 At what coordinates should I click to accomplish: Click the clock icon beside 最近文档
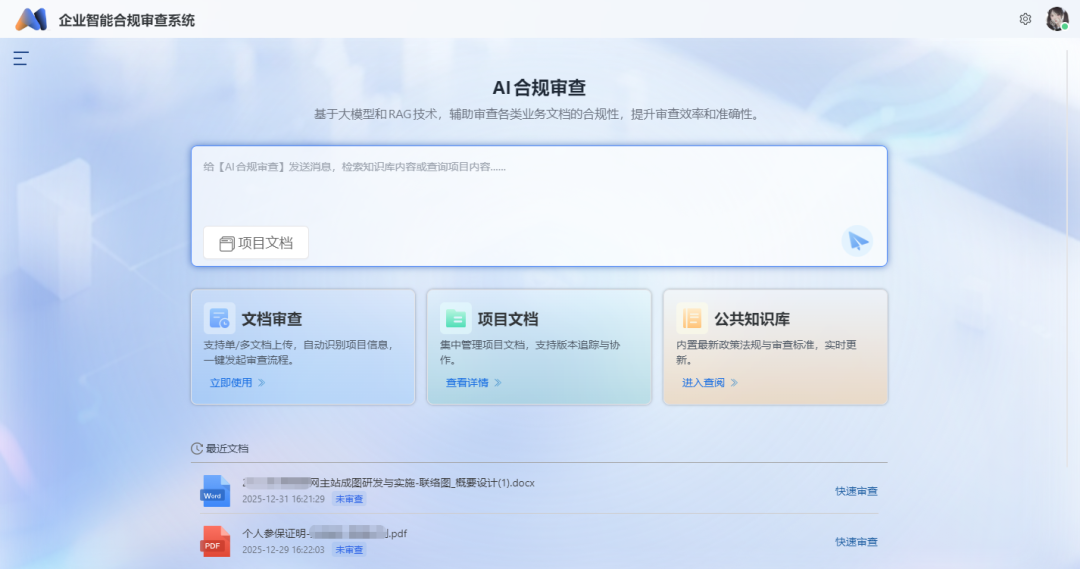pyautogui.click(x=197, y=448)
